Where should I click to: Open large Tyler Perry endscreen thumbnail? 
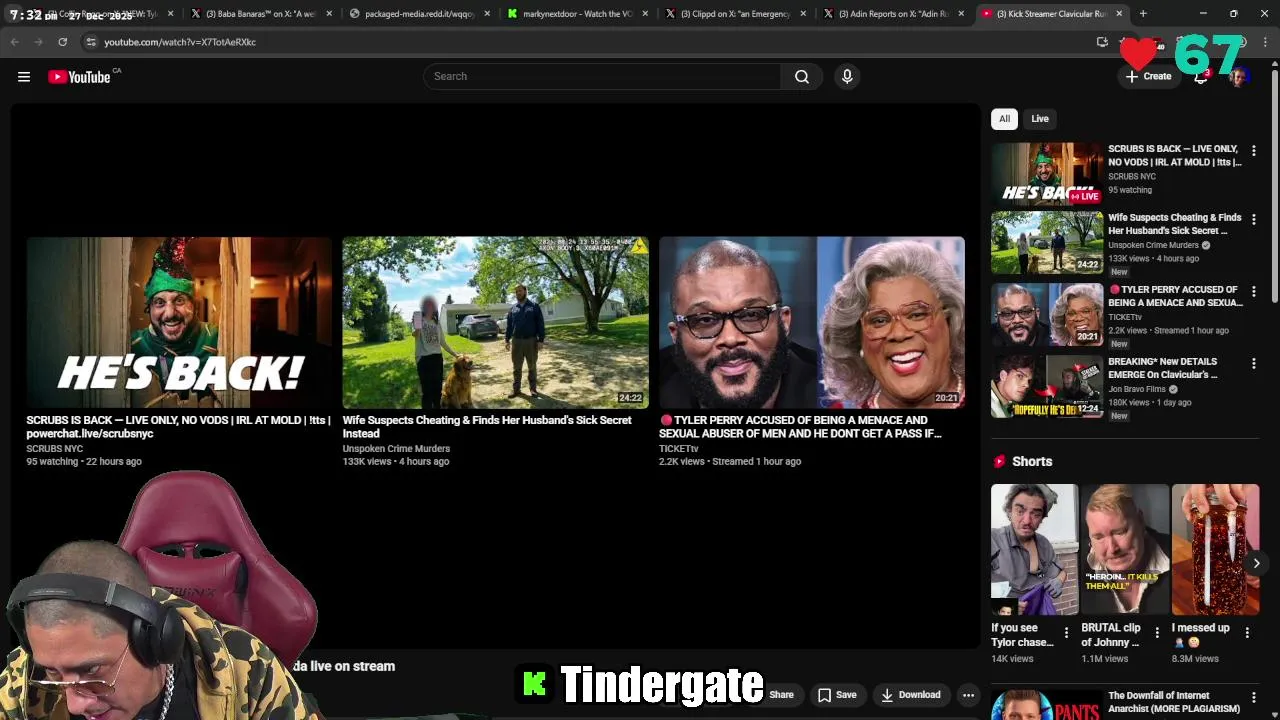click(812, 322)
